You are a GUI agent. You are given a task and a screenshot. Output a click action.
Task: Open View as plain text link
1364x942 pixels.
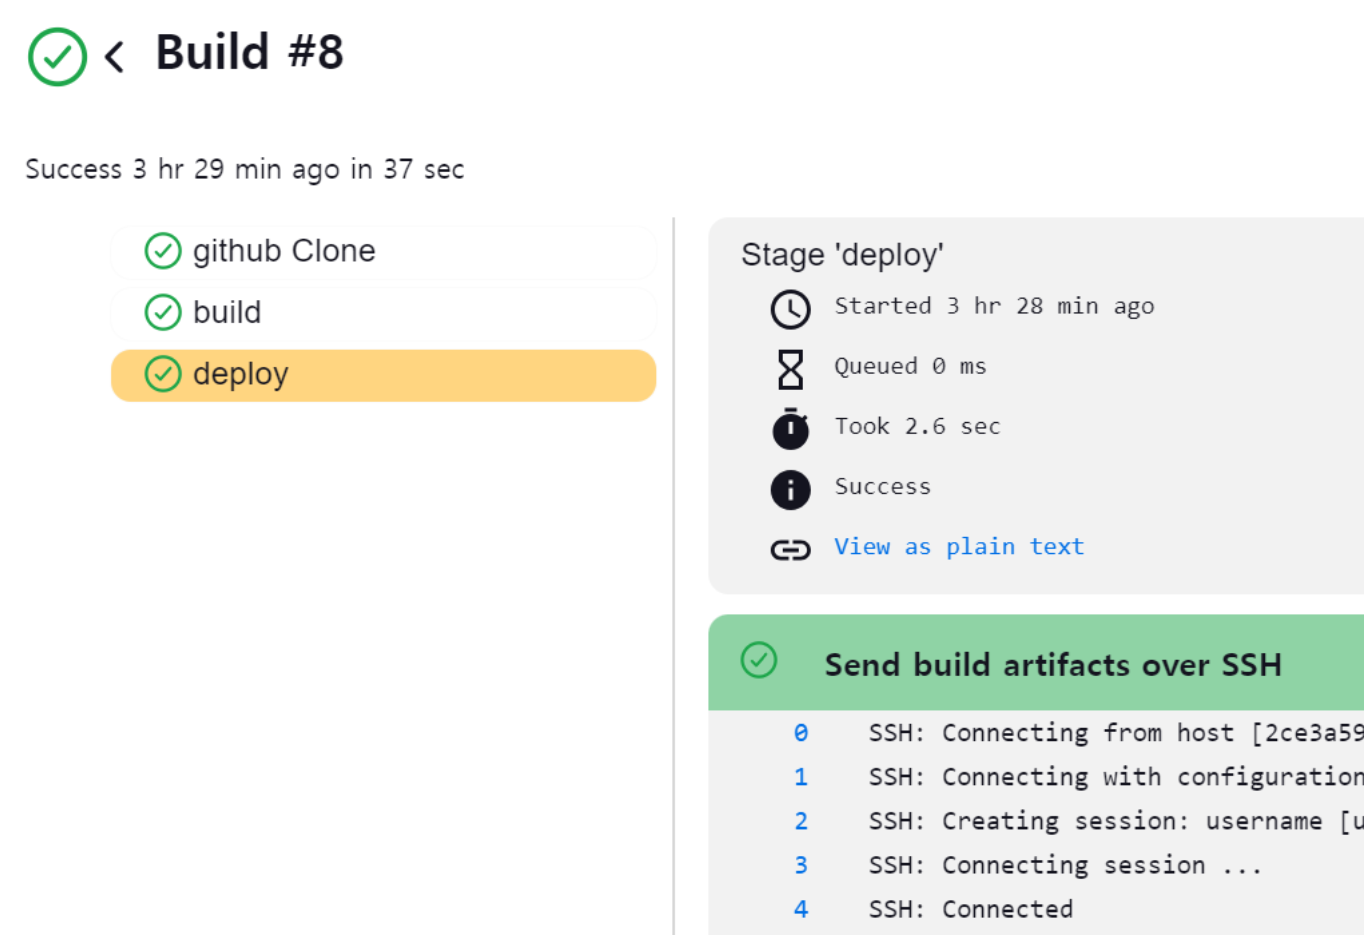point(958,547)
